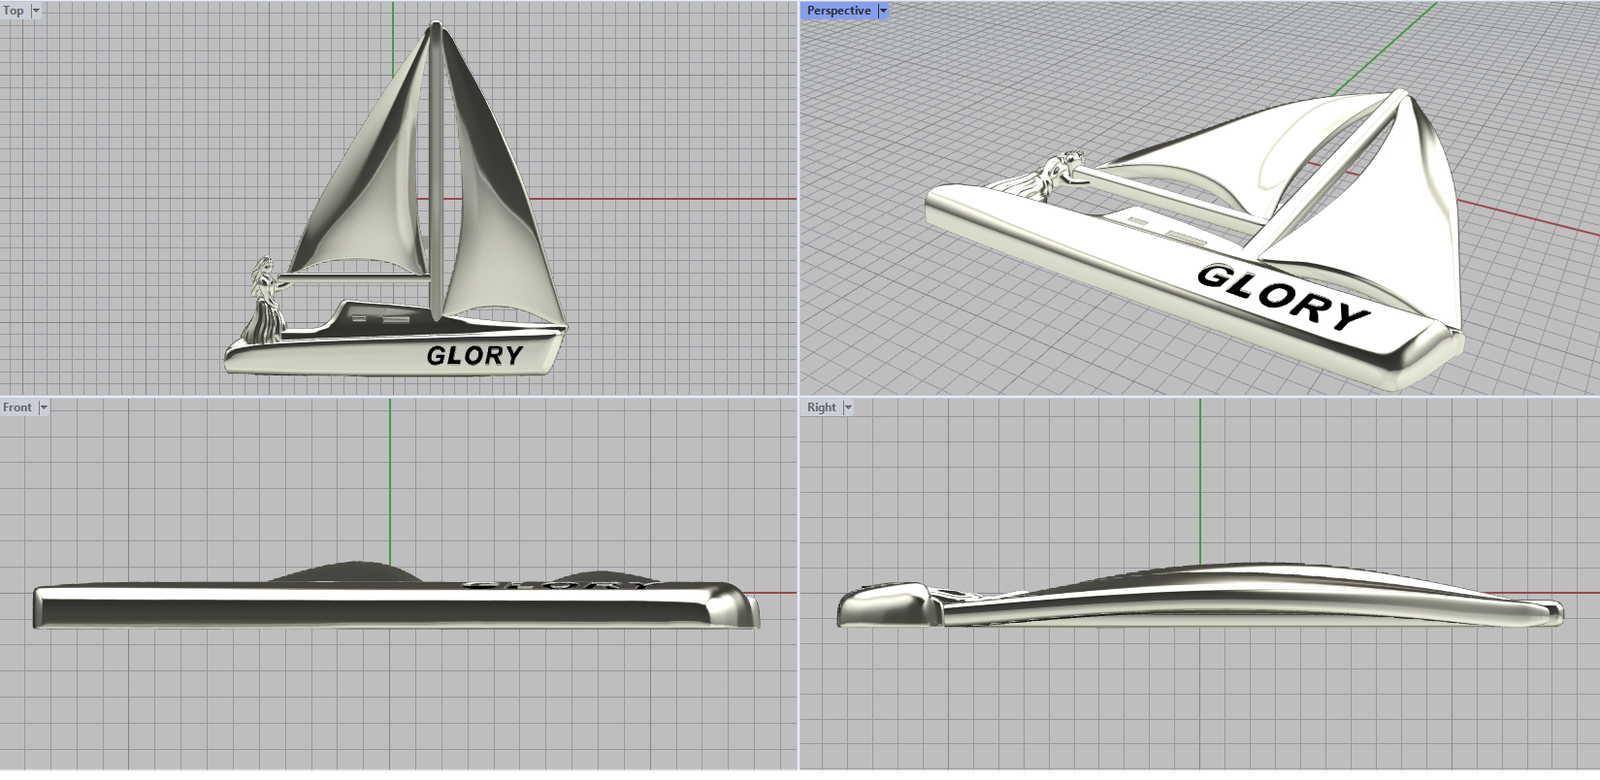The image size is (1600, 780).
Task: Open the Front viewport dropdown arrow menu
Action: pyautogui.click(x=43, y=407)
